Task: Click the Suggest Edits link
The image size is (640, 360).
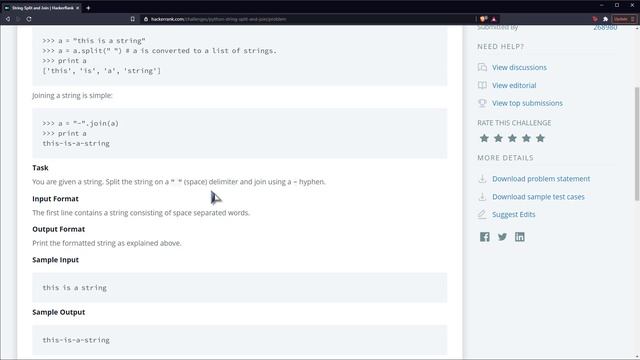Action: pos(513,214)
